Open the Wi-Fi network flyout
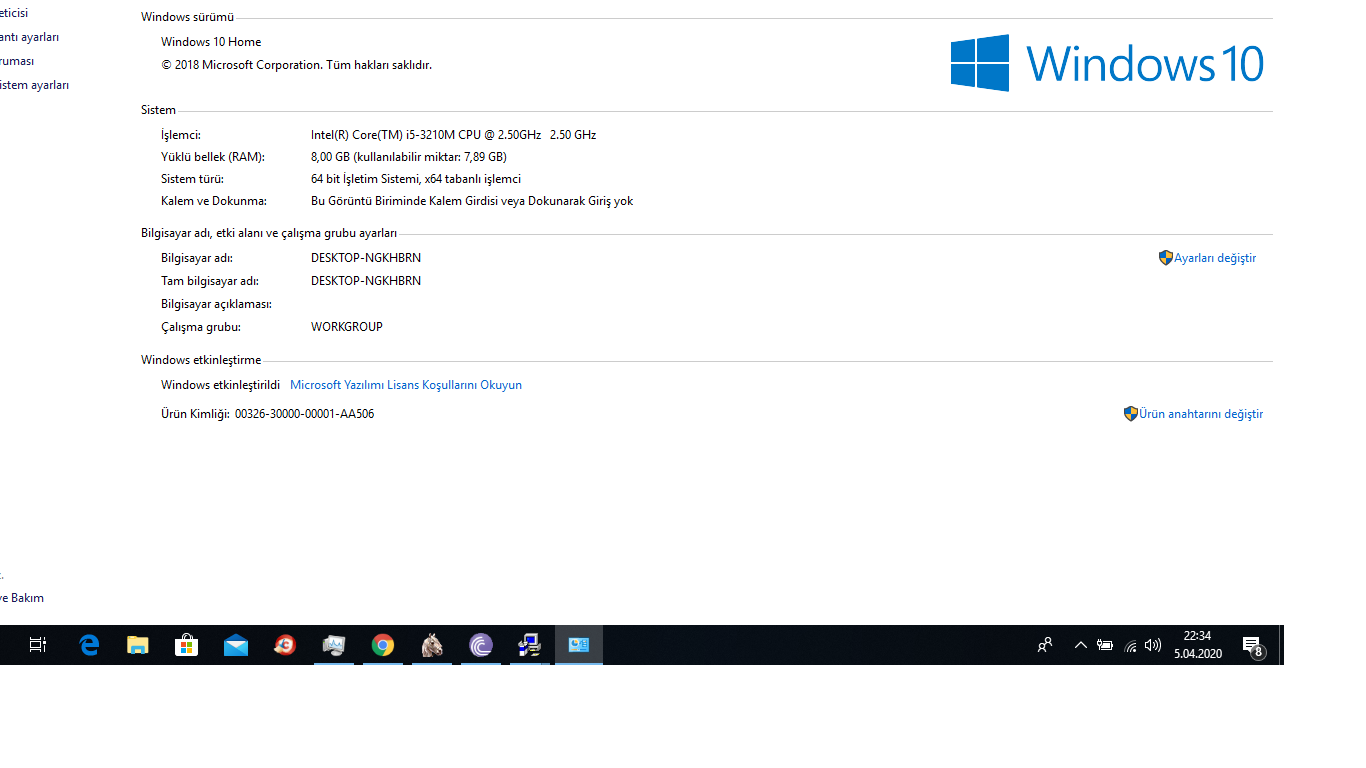The width and height of the screenshot is (1366, 768). (1130, 645)
